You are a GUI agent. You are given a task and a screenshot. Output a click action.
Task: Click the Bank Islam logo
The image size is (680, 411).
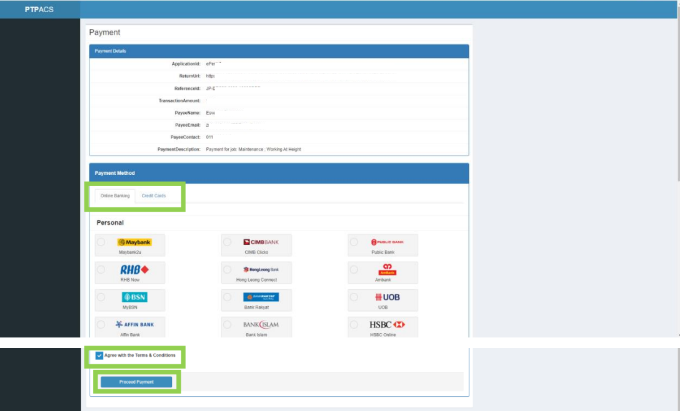pyautogui.click(x=261, y=324)
